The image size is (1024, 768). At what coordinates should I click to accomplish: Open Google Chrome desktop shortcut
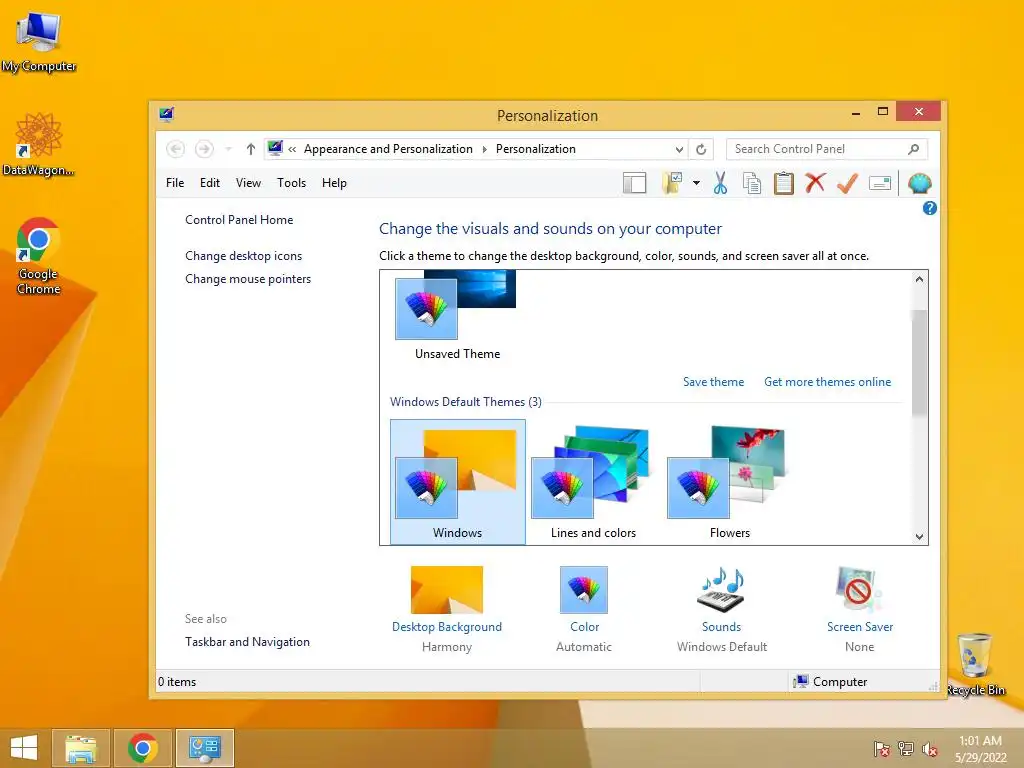[39, 256]
